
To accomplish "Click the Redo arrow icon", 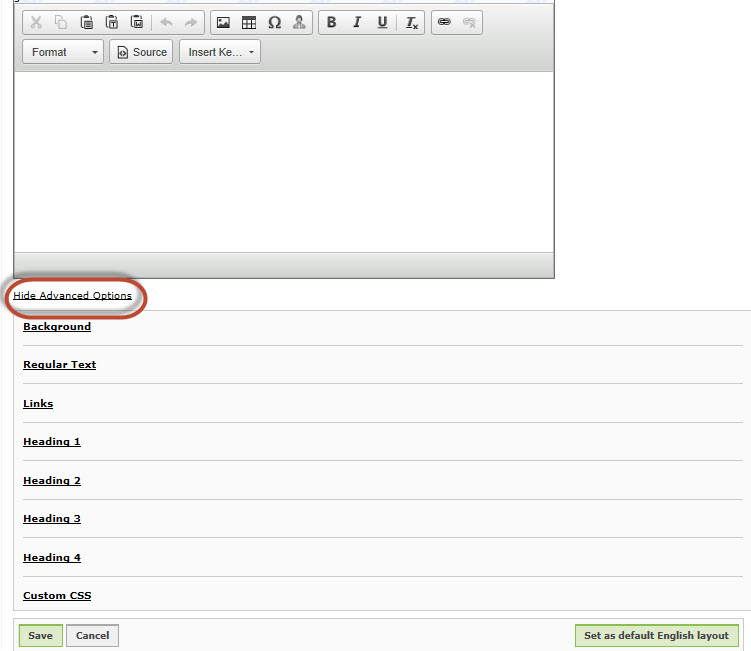I will coord(191,23).
